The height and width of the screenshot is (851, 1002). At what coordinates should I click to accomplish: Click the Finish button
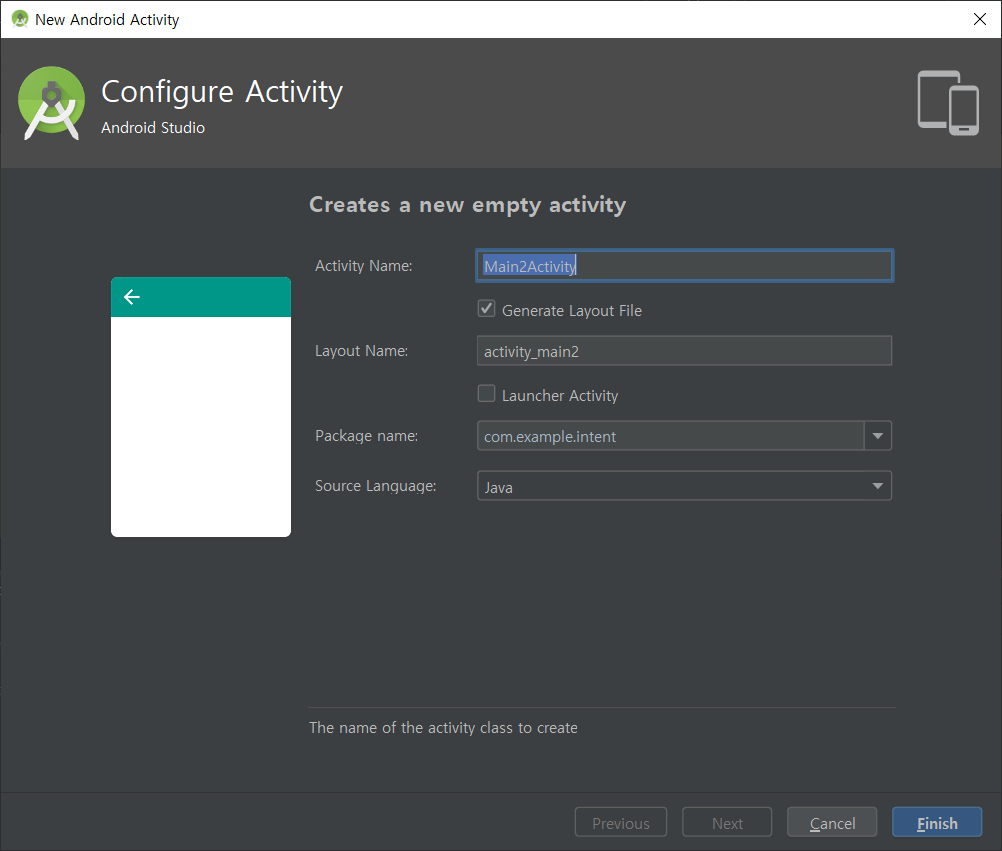point(937,822)
